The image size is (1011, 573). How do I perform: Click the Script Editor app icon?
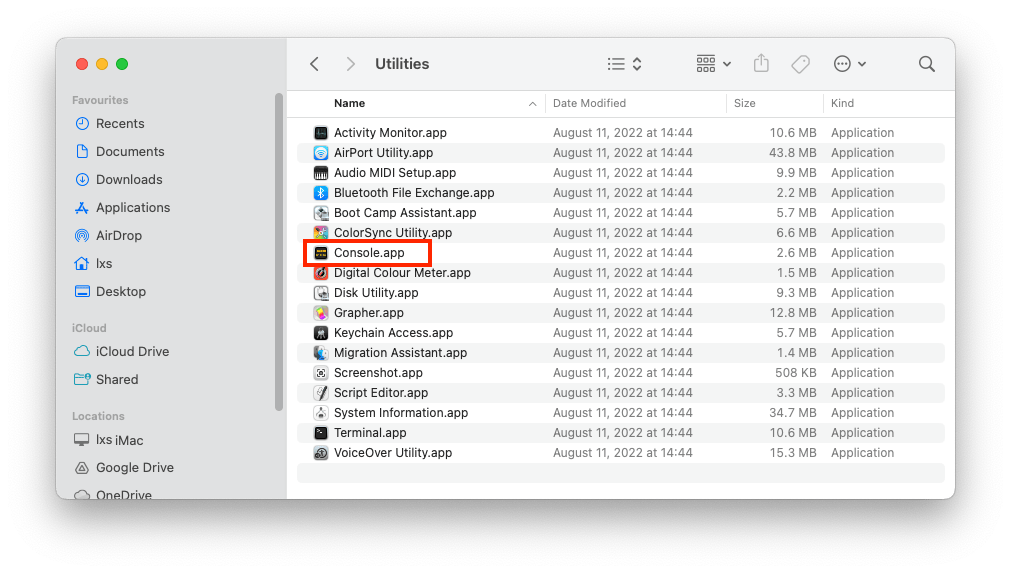pos(320,393)
